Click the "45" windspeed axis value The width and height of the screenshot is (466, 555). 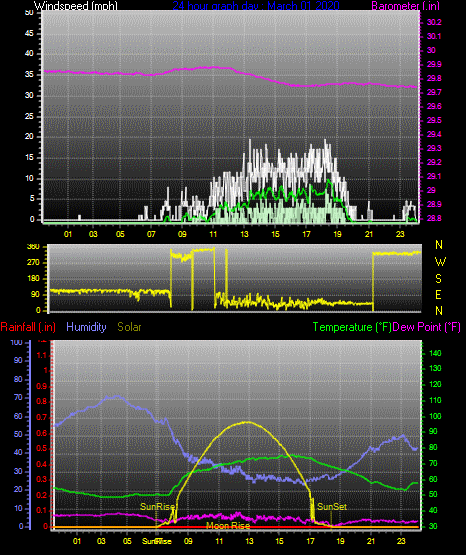(29, 34)
